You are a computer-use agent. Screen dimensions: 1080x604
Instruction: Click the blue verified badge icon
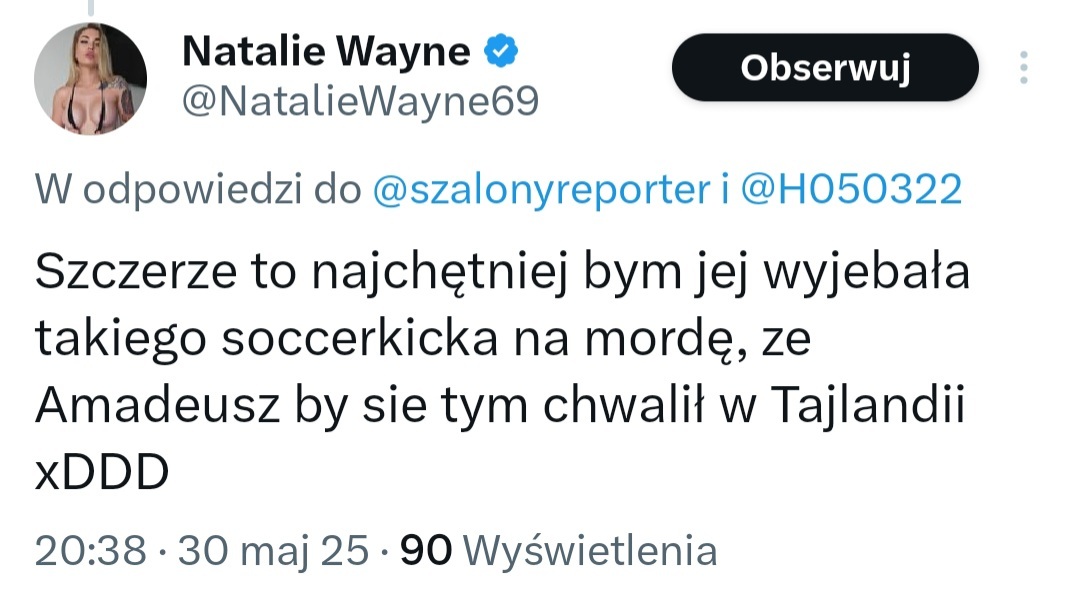(500, 51)
